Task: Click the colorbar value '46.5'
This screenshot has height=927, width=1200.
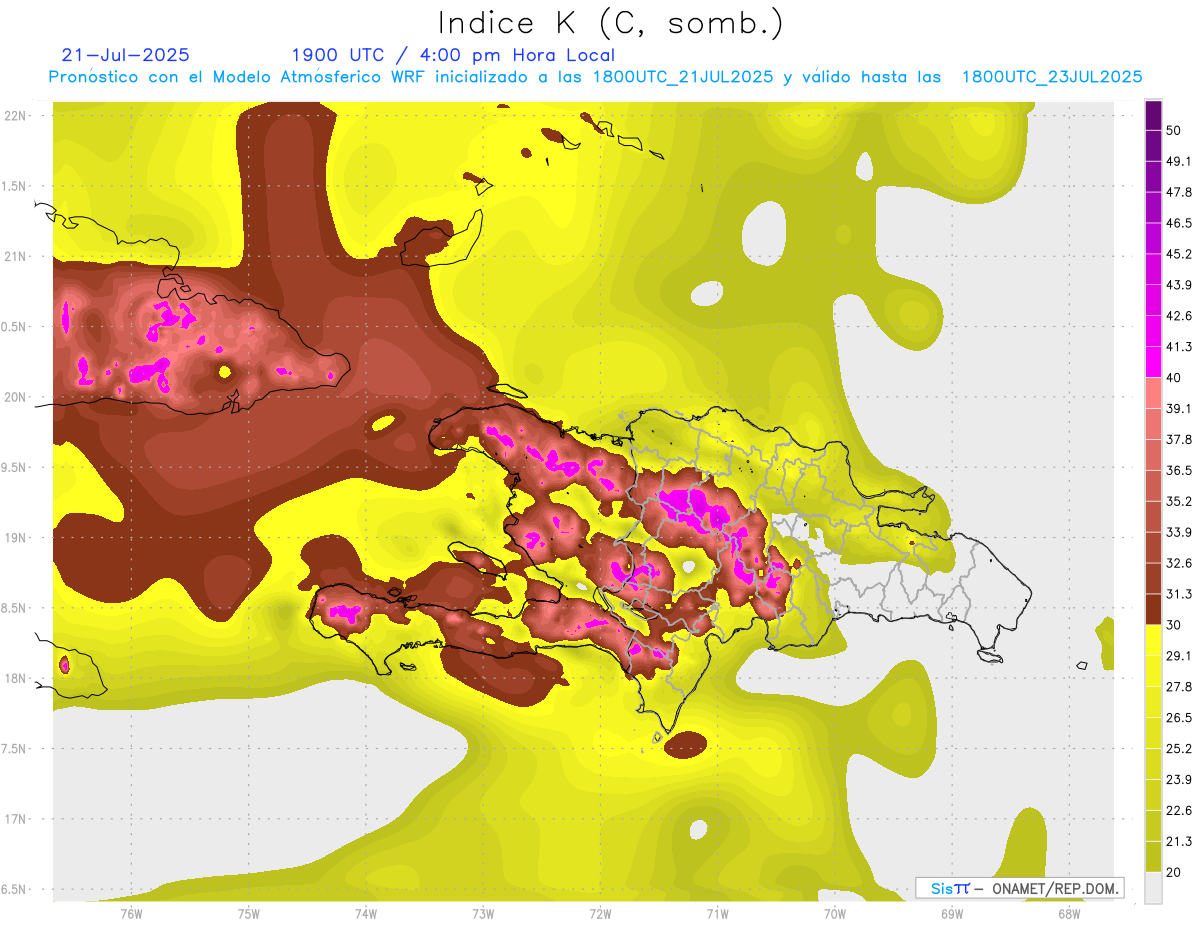Action: point(1178,223)
